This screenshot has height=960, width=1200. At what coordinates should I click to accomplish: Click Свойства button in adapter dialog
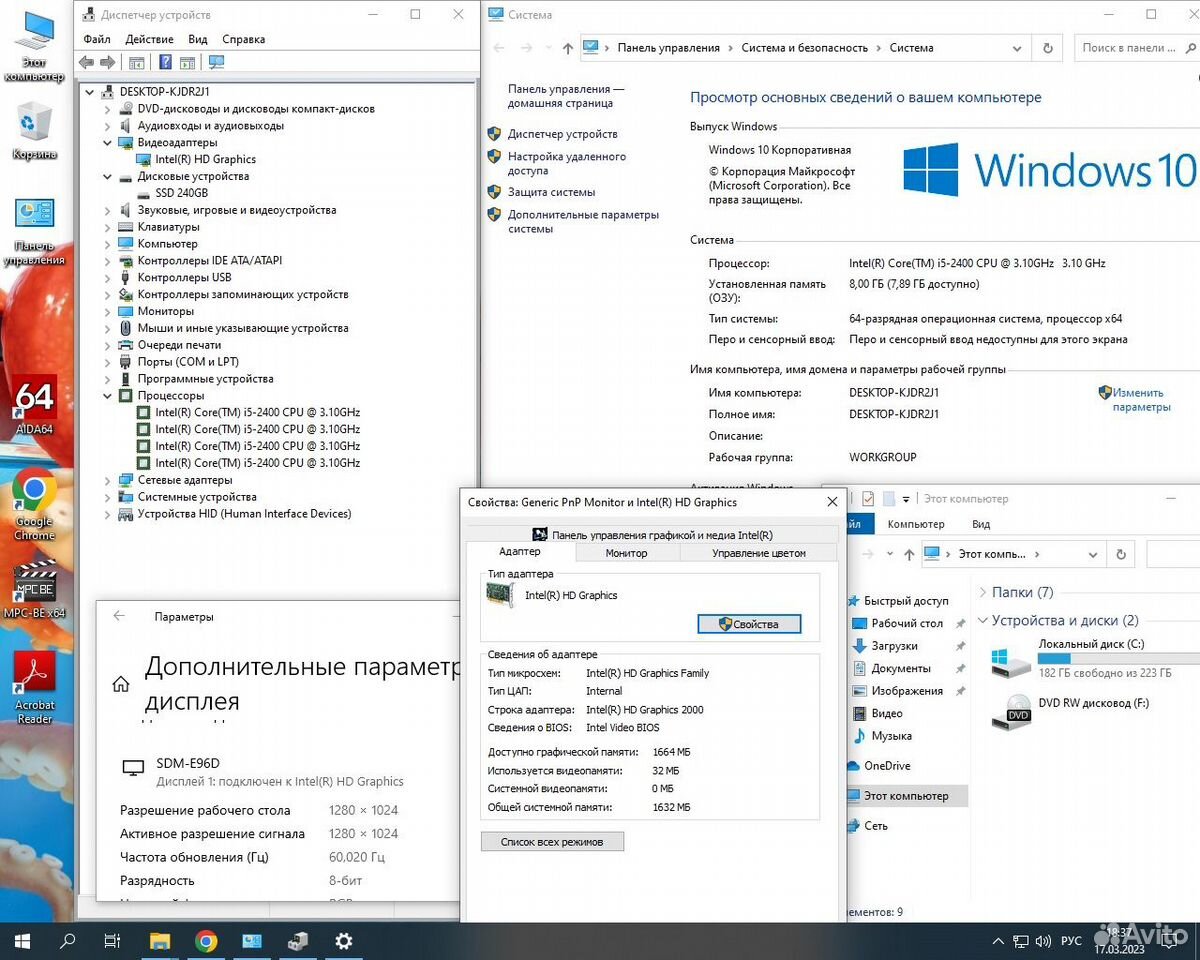(x=749, y=624)
